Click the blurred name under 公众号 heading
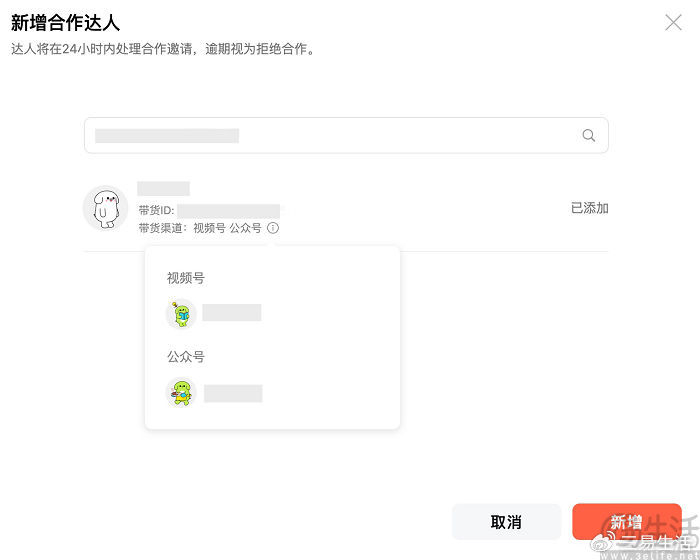Viewport: 700px width, 560px height. click(233, 393)
